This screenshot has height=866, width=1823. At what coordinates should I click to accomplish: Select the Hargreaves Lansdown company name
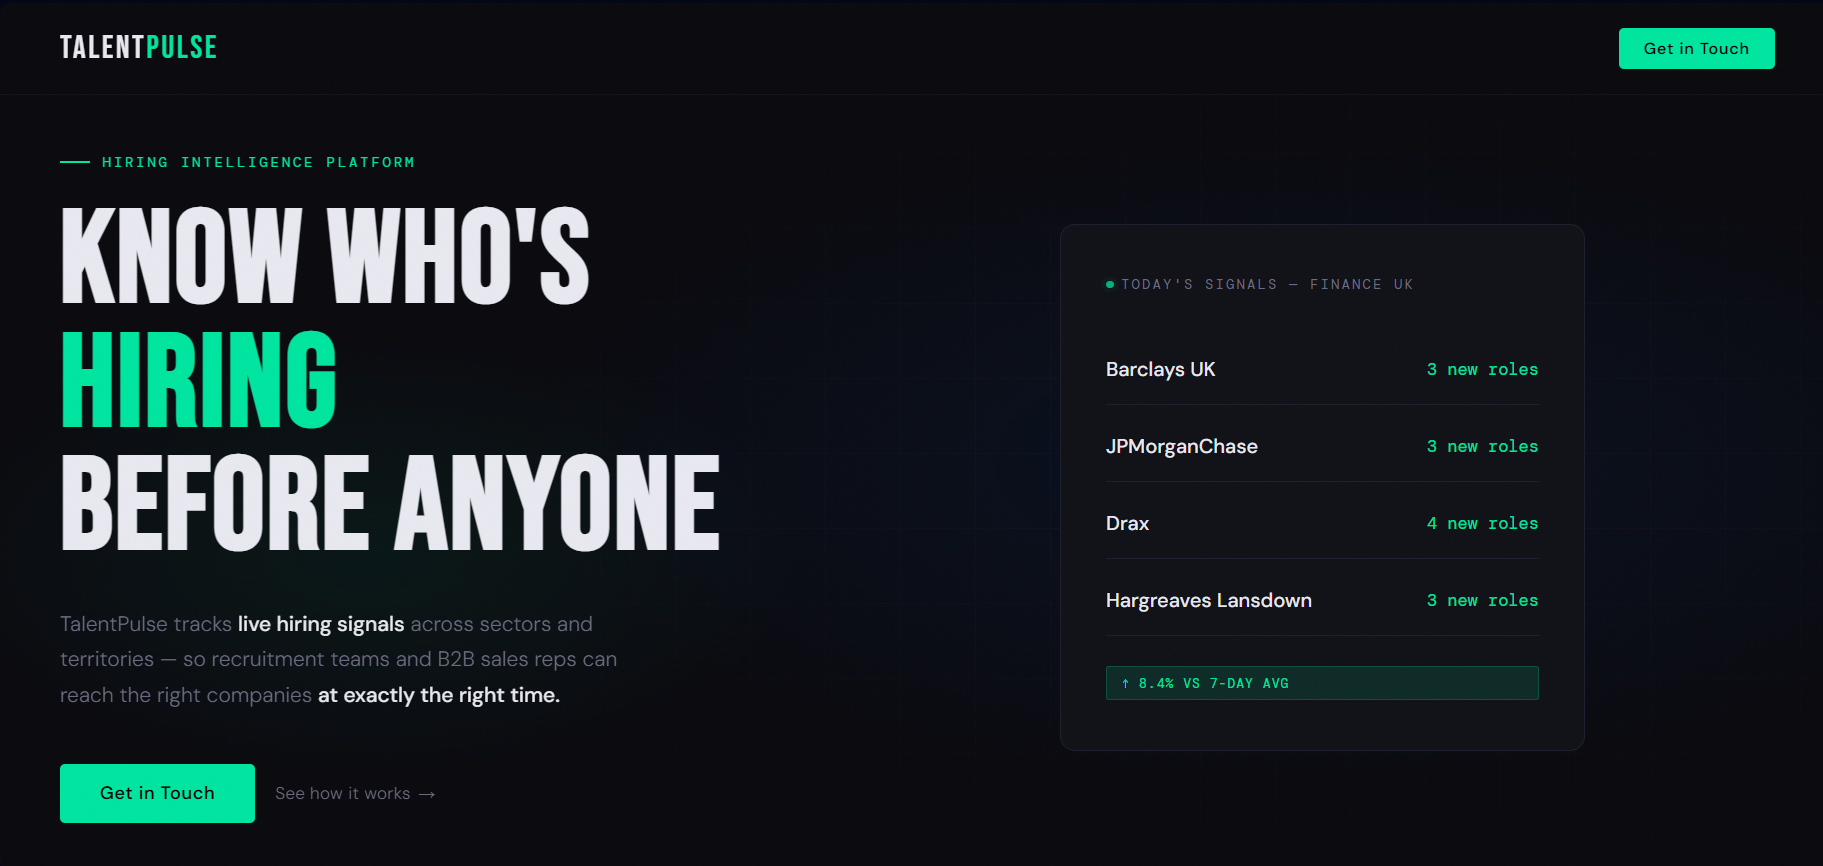(1209, 600)
